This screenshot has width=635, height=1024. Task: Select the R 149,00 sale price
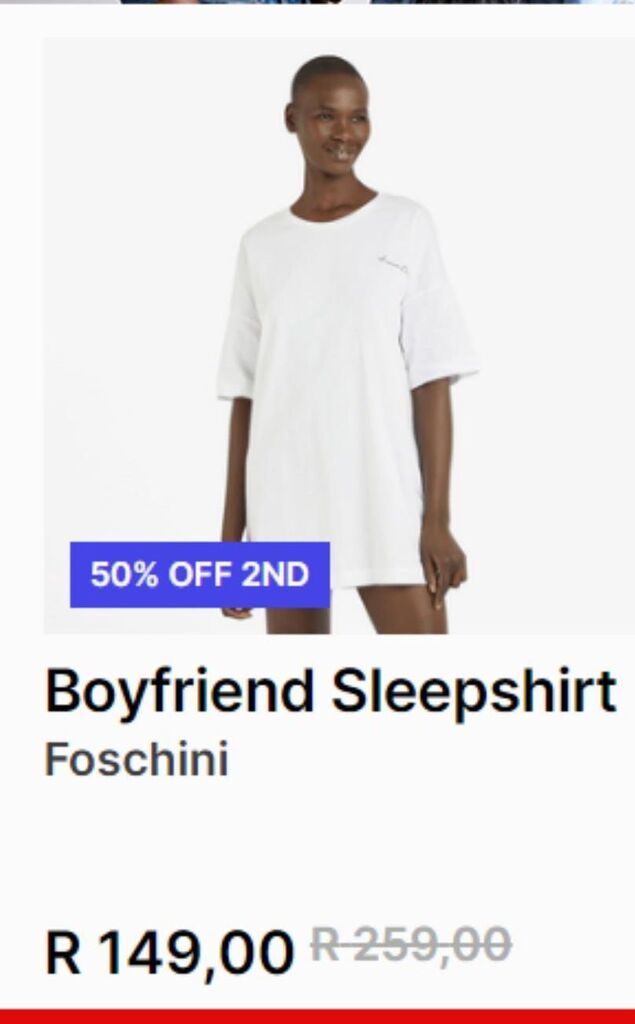[x=169, y=952]
